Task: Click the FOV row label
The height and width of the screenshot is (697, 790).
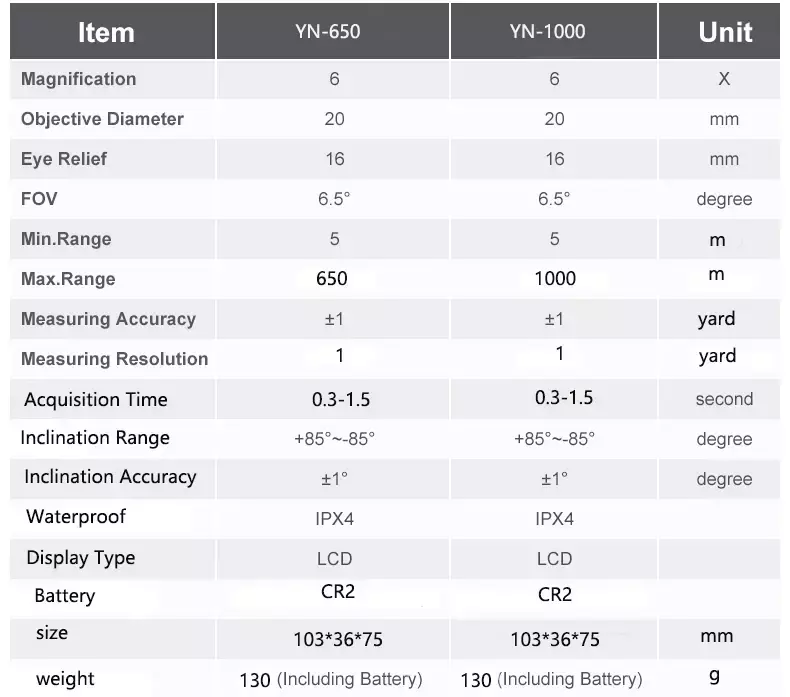Action: pyautogui.click(x=39, y=199)
